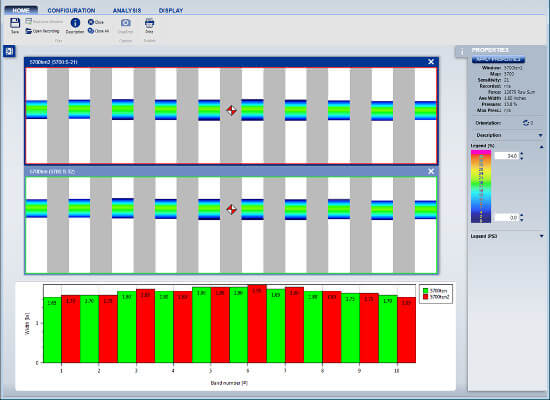550x400 pixels.
Task: Click the green bar for band 5
Action: [201, 325]
